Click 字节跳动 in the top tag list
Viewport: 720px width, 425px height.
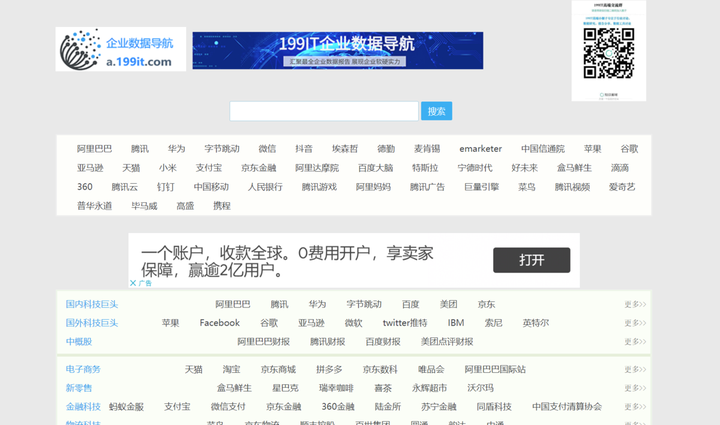tap(222, 149)
